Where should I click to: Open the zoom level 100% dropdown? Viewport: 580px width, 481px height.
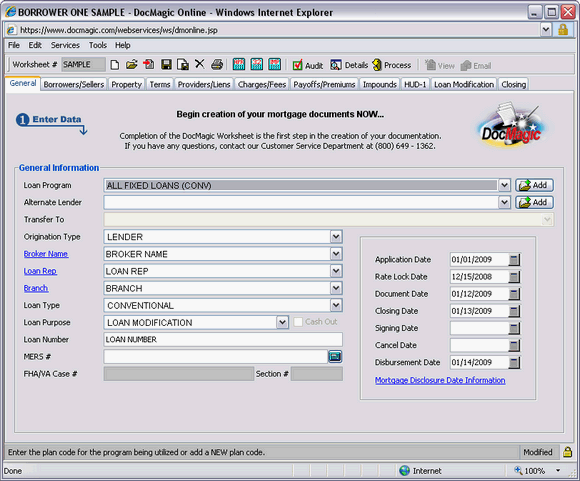click(558, 471)
